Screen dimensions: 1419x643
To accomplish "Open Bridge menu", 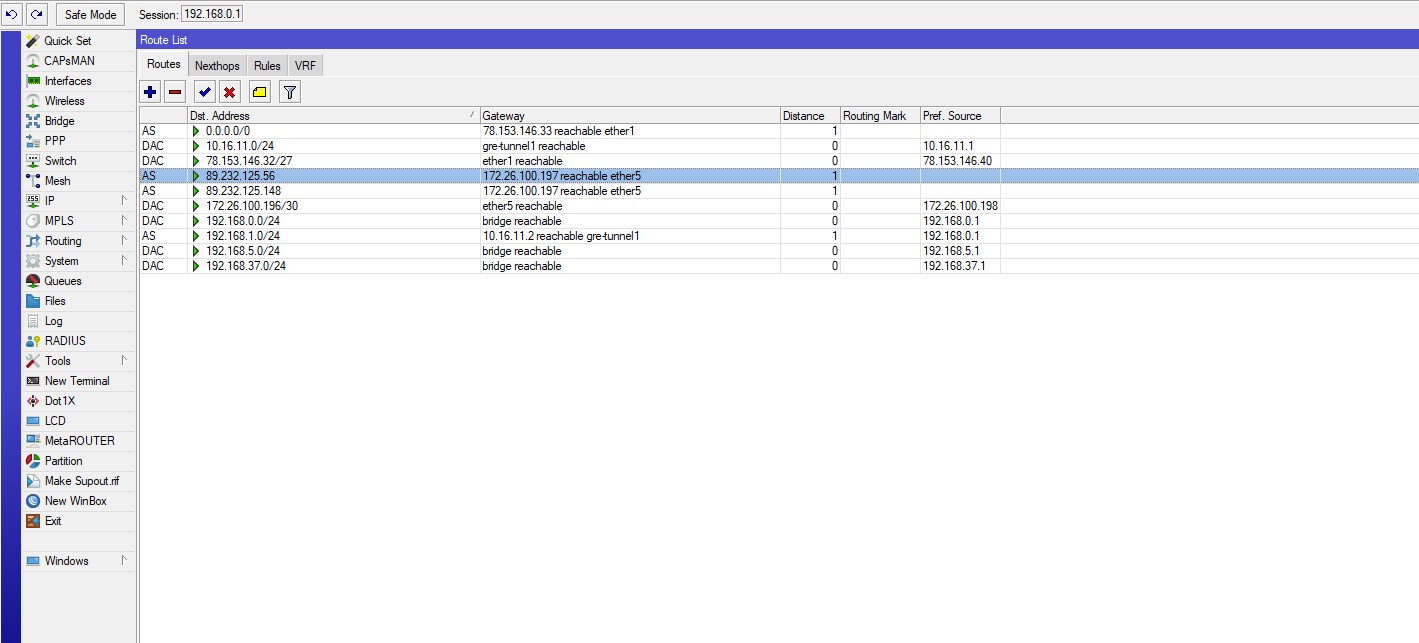I will [x=60, y=121].
